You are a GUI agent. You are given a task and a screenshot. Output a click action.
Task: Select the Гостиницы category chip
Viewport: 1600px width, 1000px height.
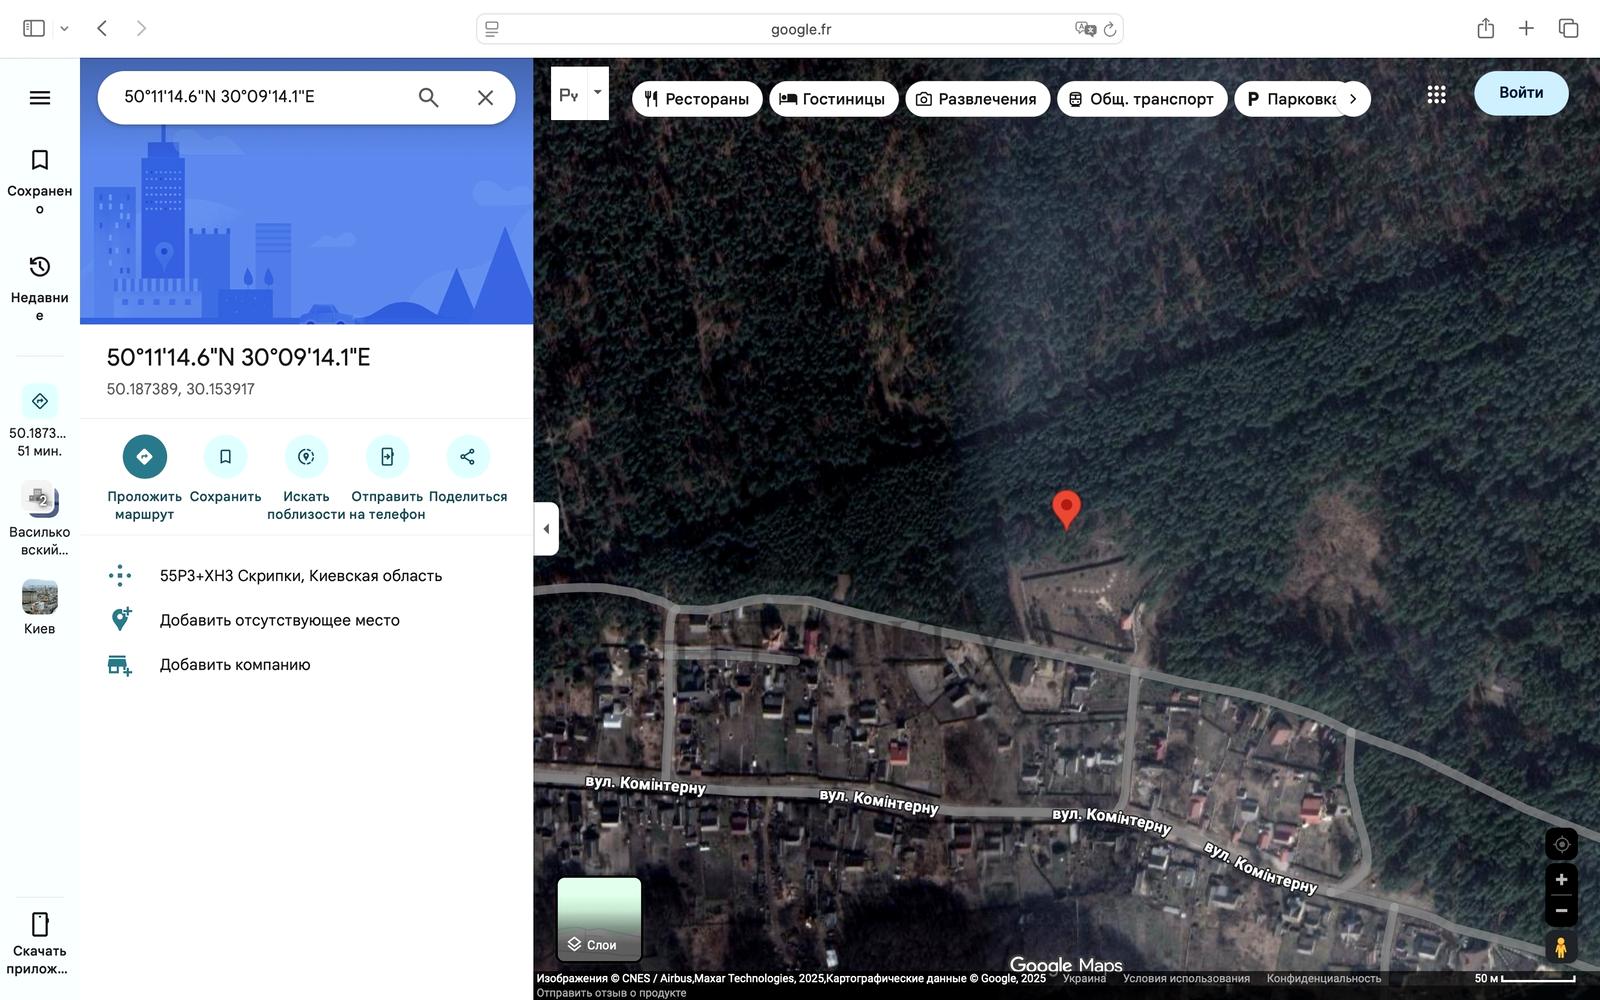[x=833, y=99]
